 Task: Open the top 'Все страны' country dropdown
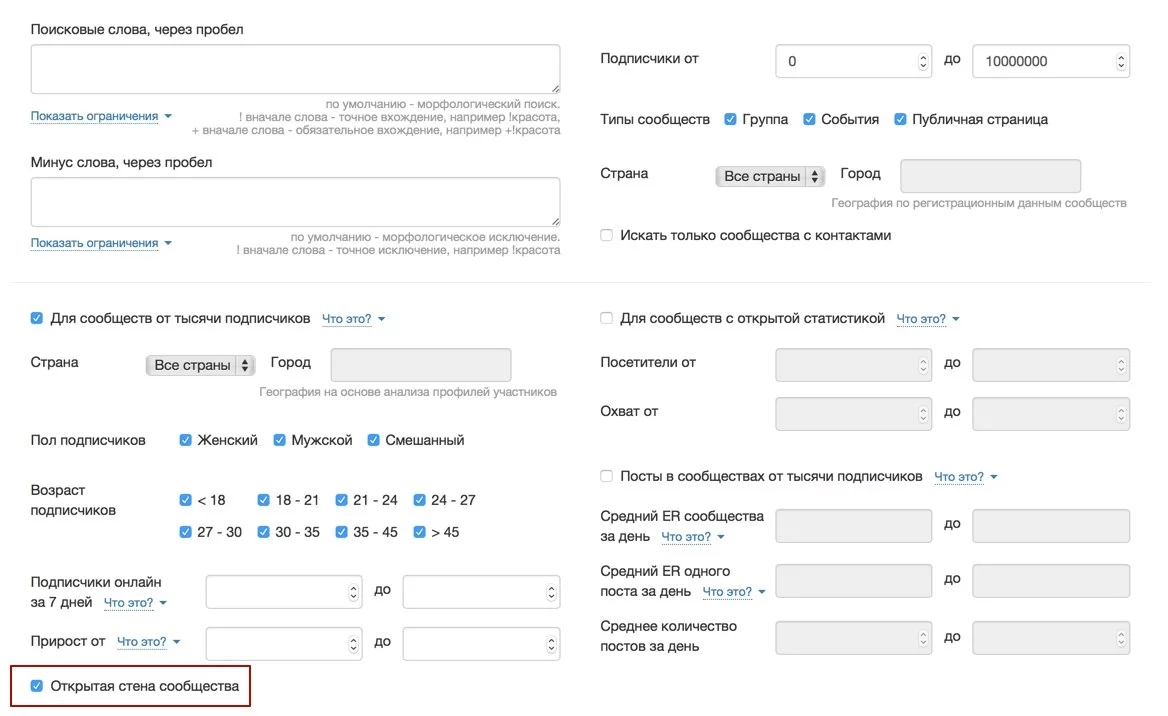770,176
